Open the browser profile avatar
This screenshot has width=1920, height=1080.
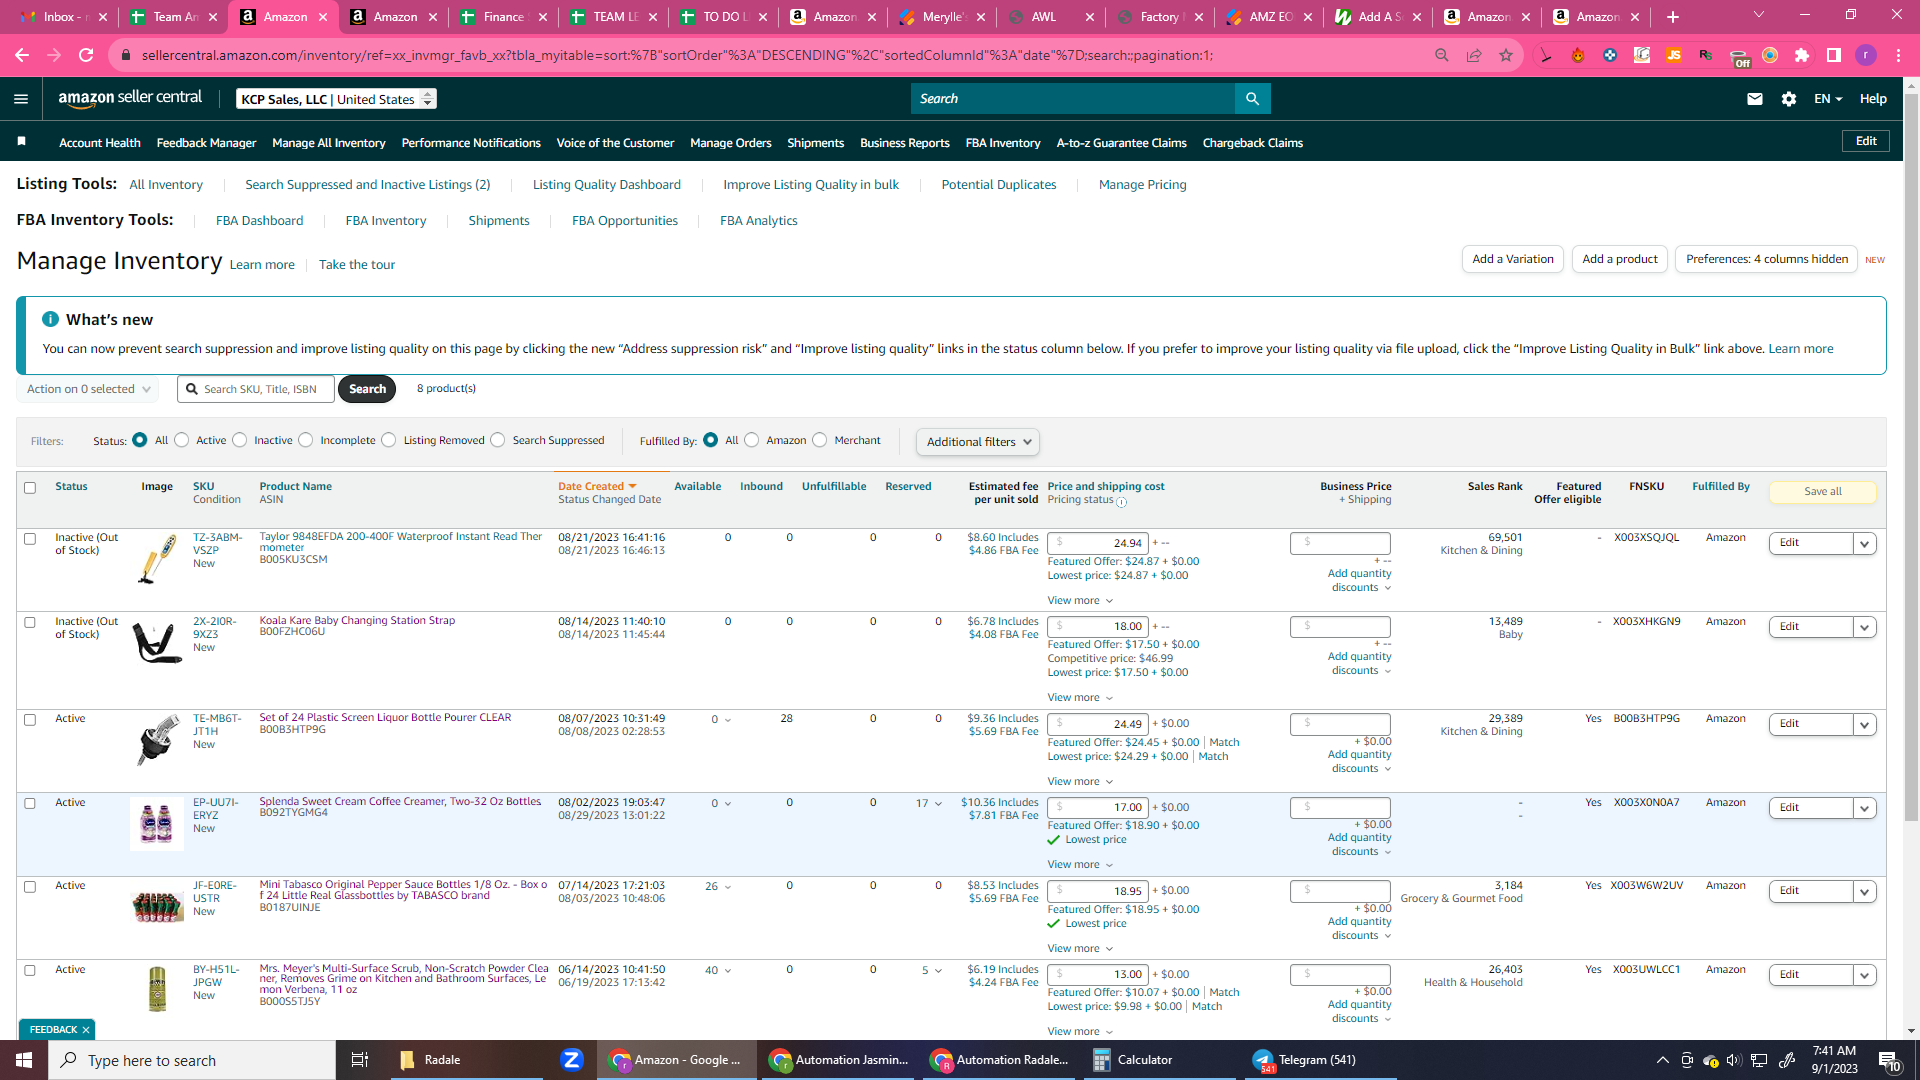click(x=1866, y=55)
